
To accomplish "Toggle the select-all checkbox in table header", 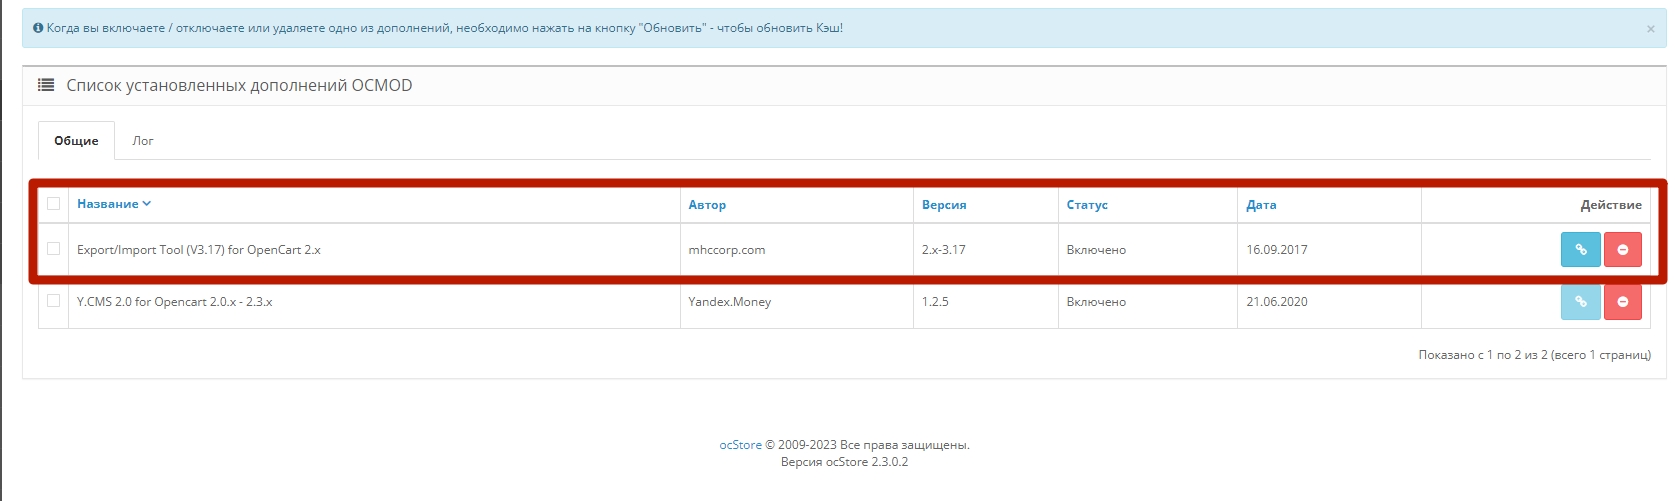I will point(54,204).
